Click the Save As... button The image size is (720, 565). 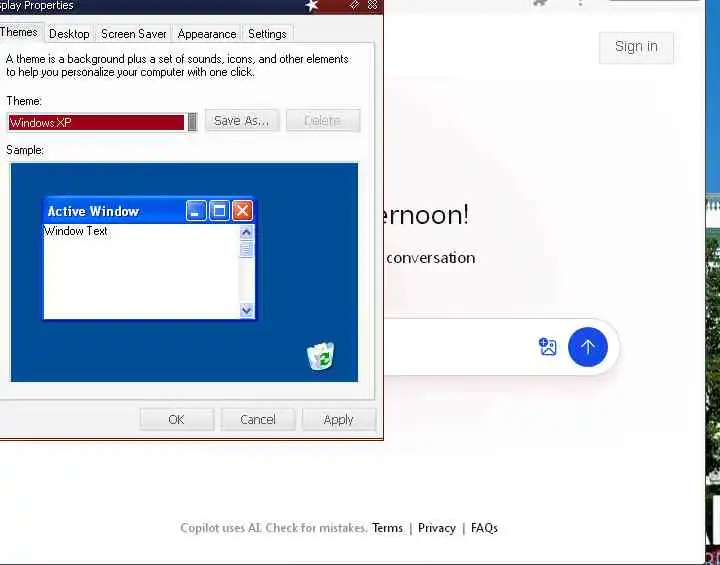tap(242, 120)
